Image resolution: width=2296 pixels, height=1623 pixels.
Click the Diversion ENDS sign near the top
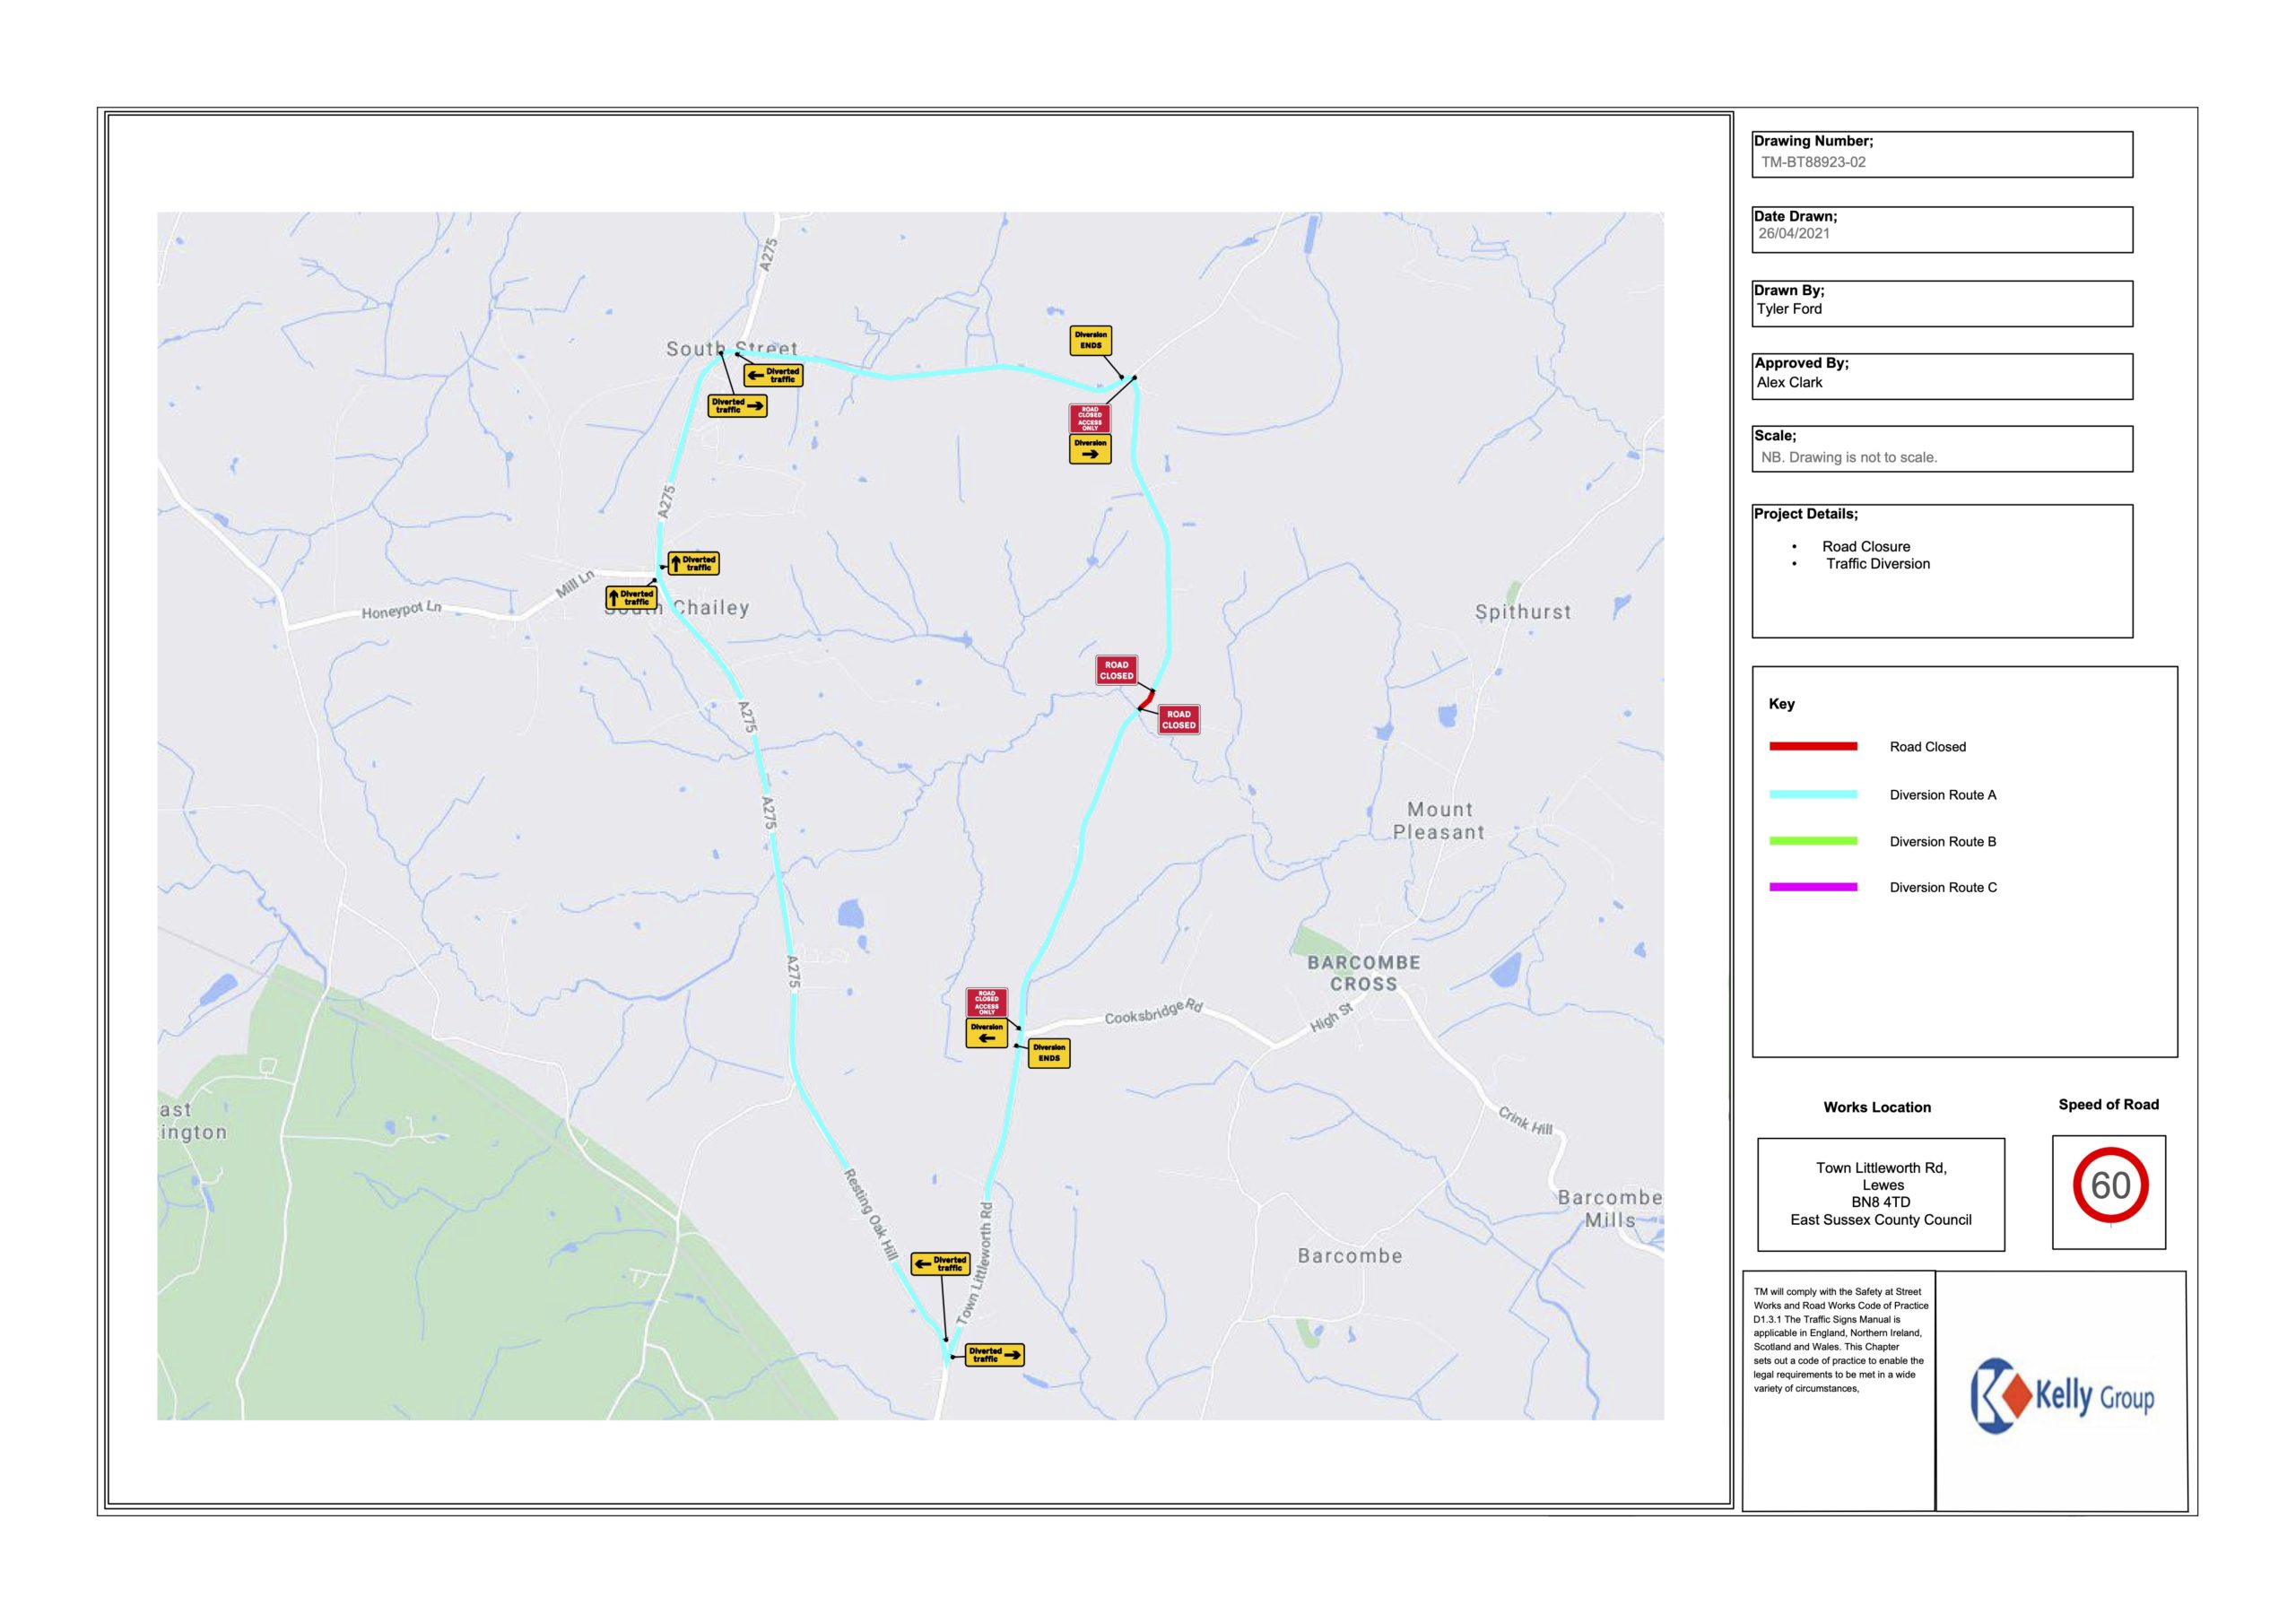[x=1090, y=340]
